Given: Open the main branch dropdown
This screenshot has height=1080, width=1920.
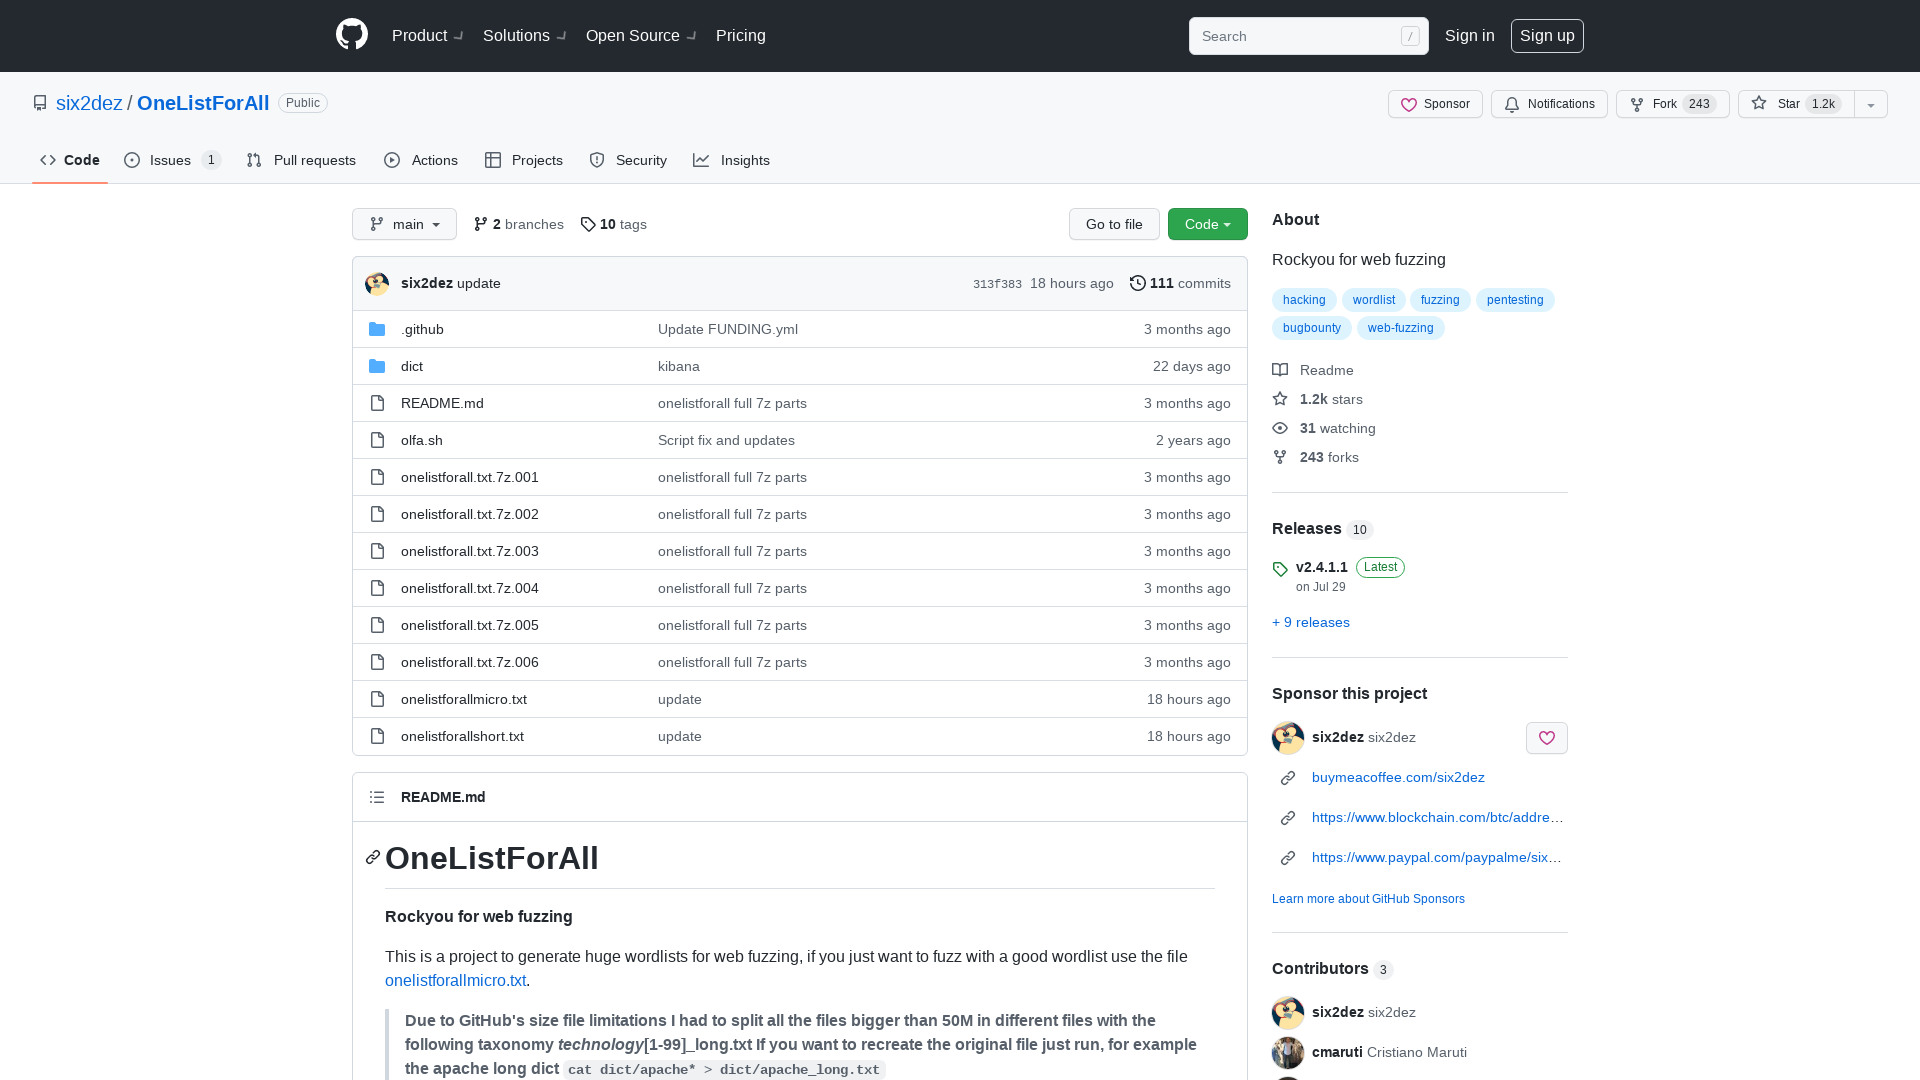Looking at the screenshot, I should click(404, 224).
